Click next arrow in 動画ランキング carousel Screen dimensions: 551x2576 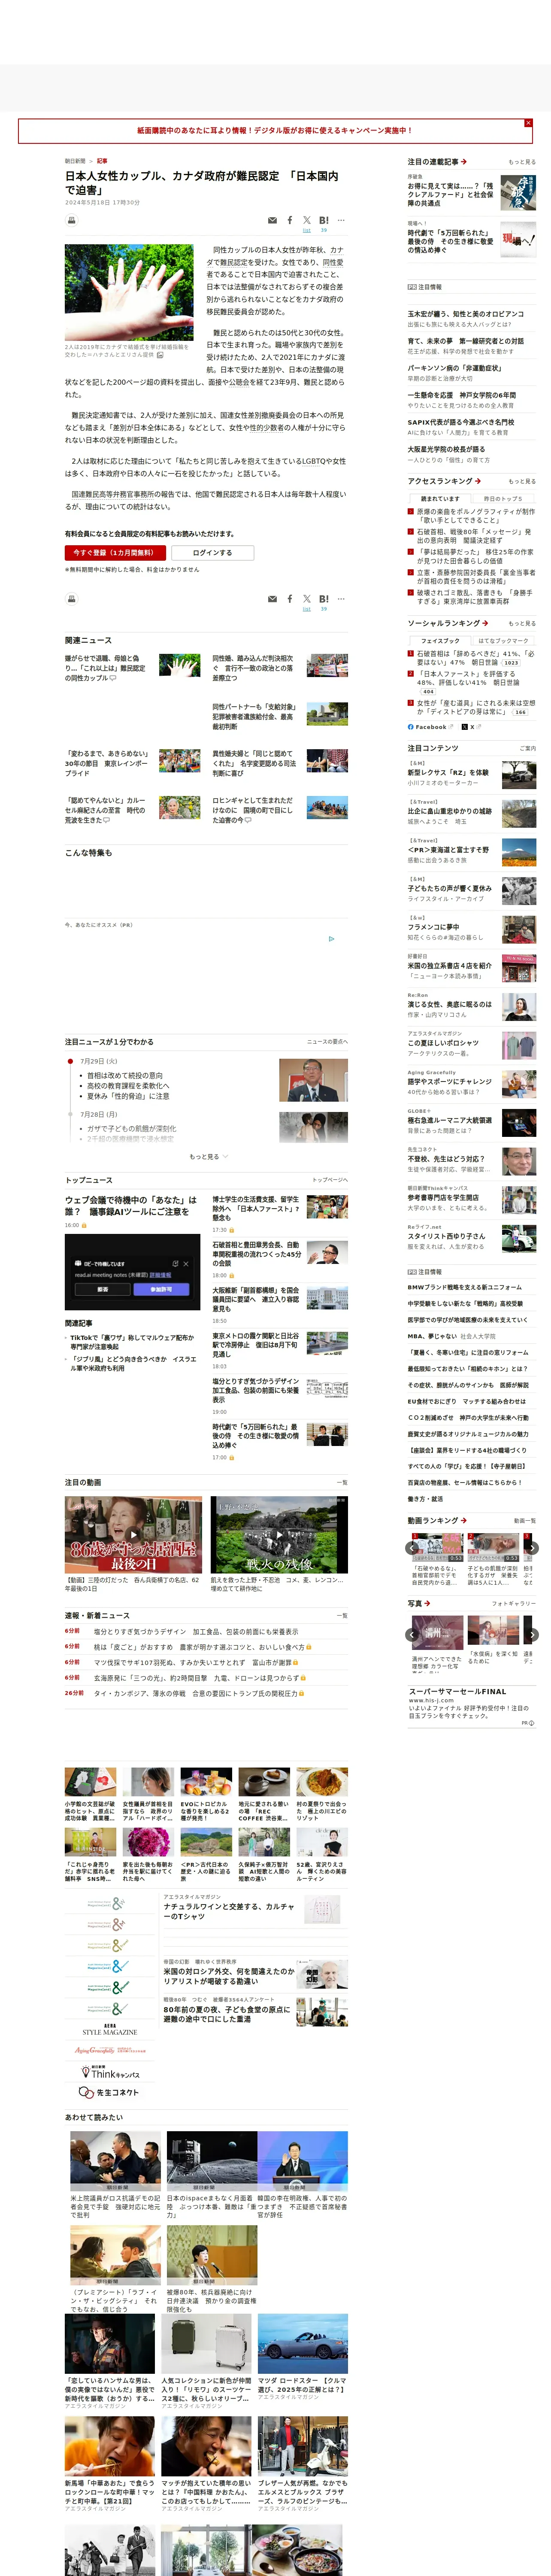point(532,1548)
